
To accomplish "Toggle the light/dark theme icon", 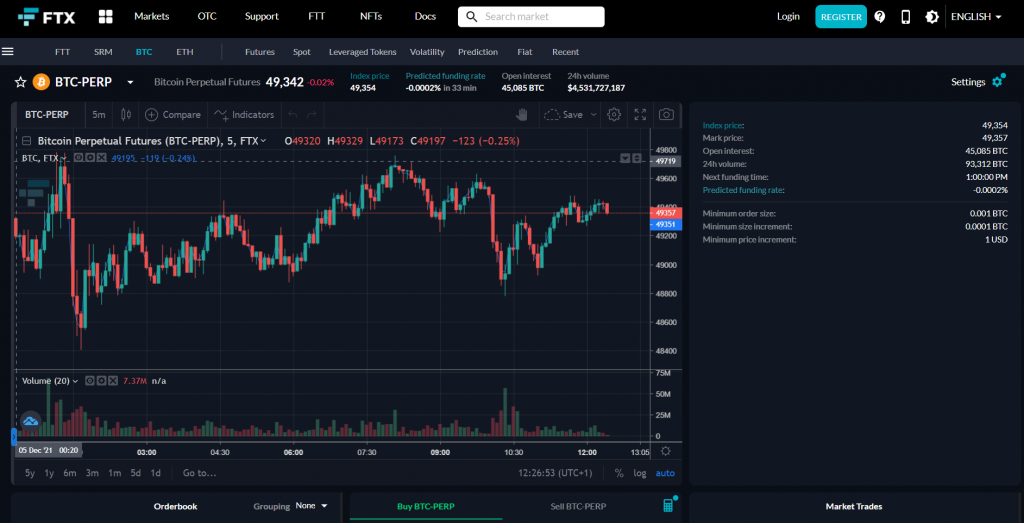I will [x=932, y=16].
